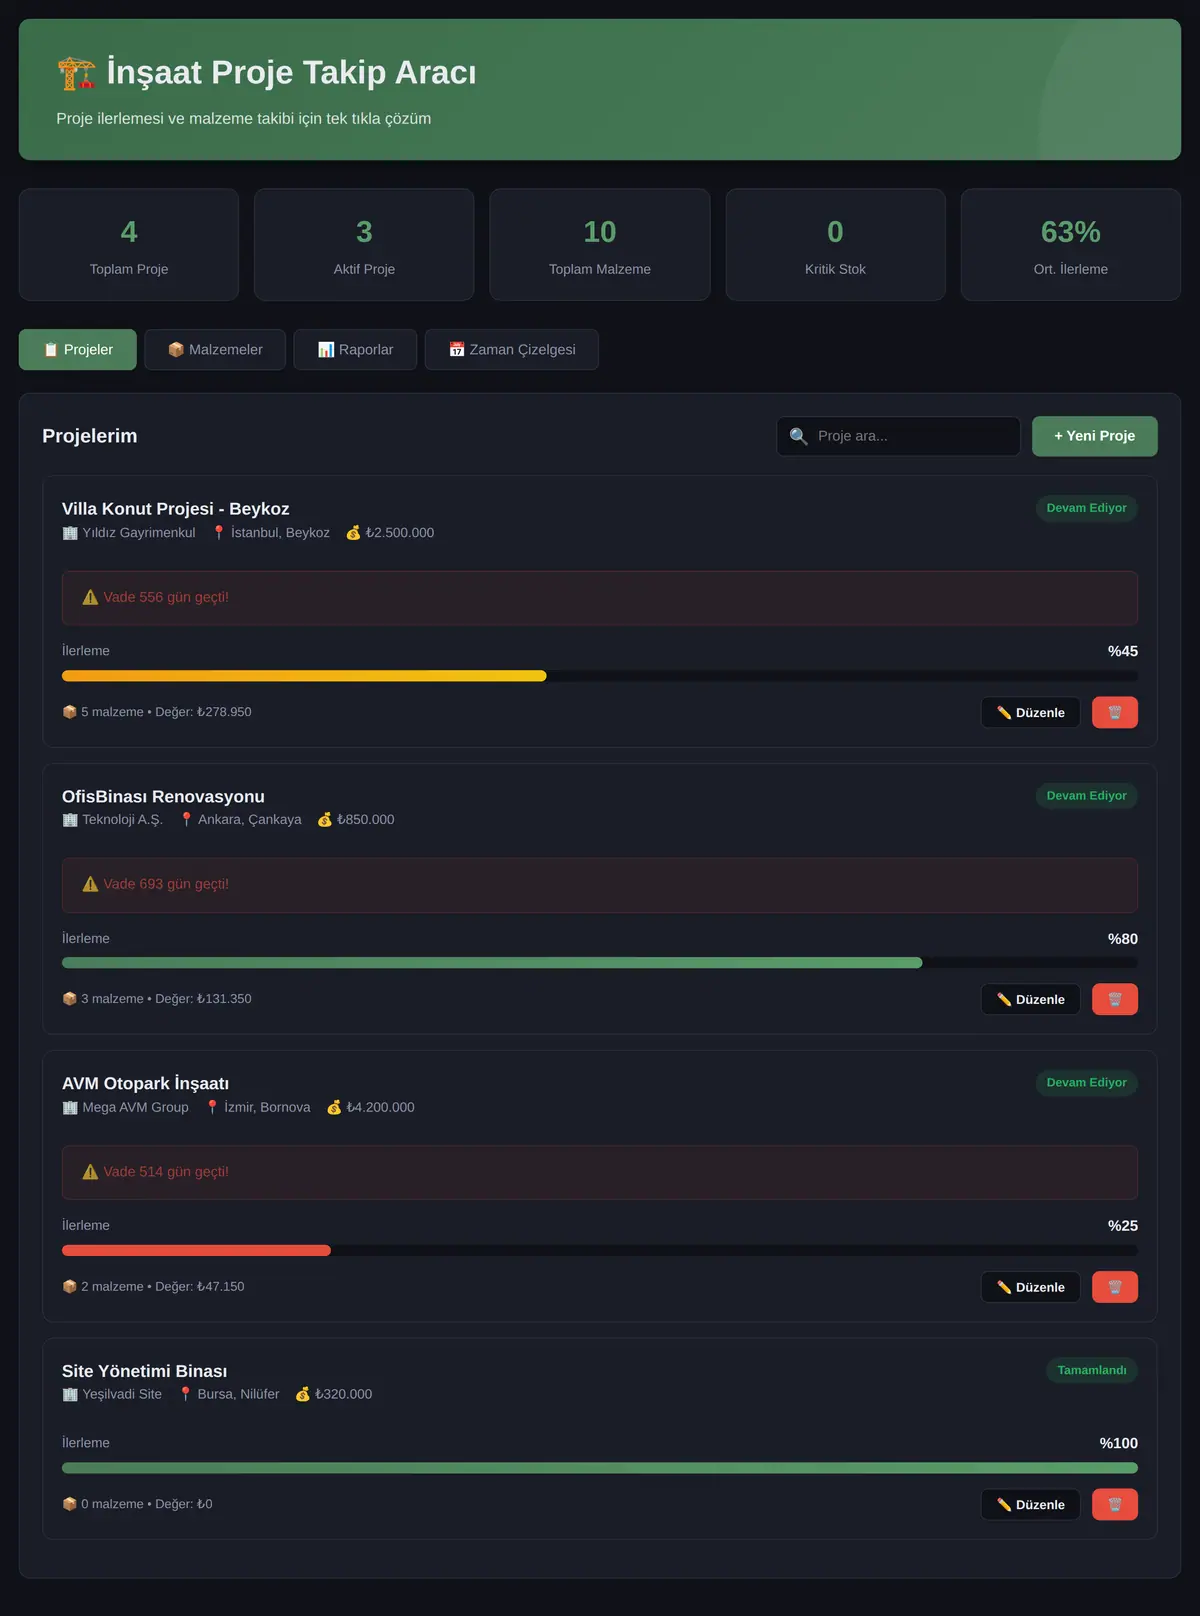Click trash icon for OfisBinası Renovasyonu
This screenshot has width=1200, height=1616.
point(1114,999)
